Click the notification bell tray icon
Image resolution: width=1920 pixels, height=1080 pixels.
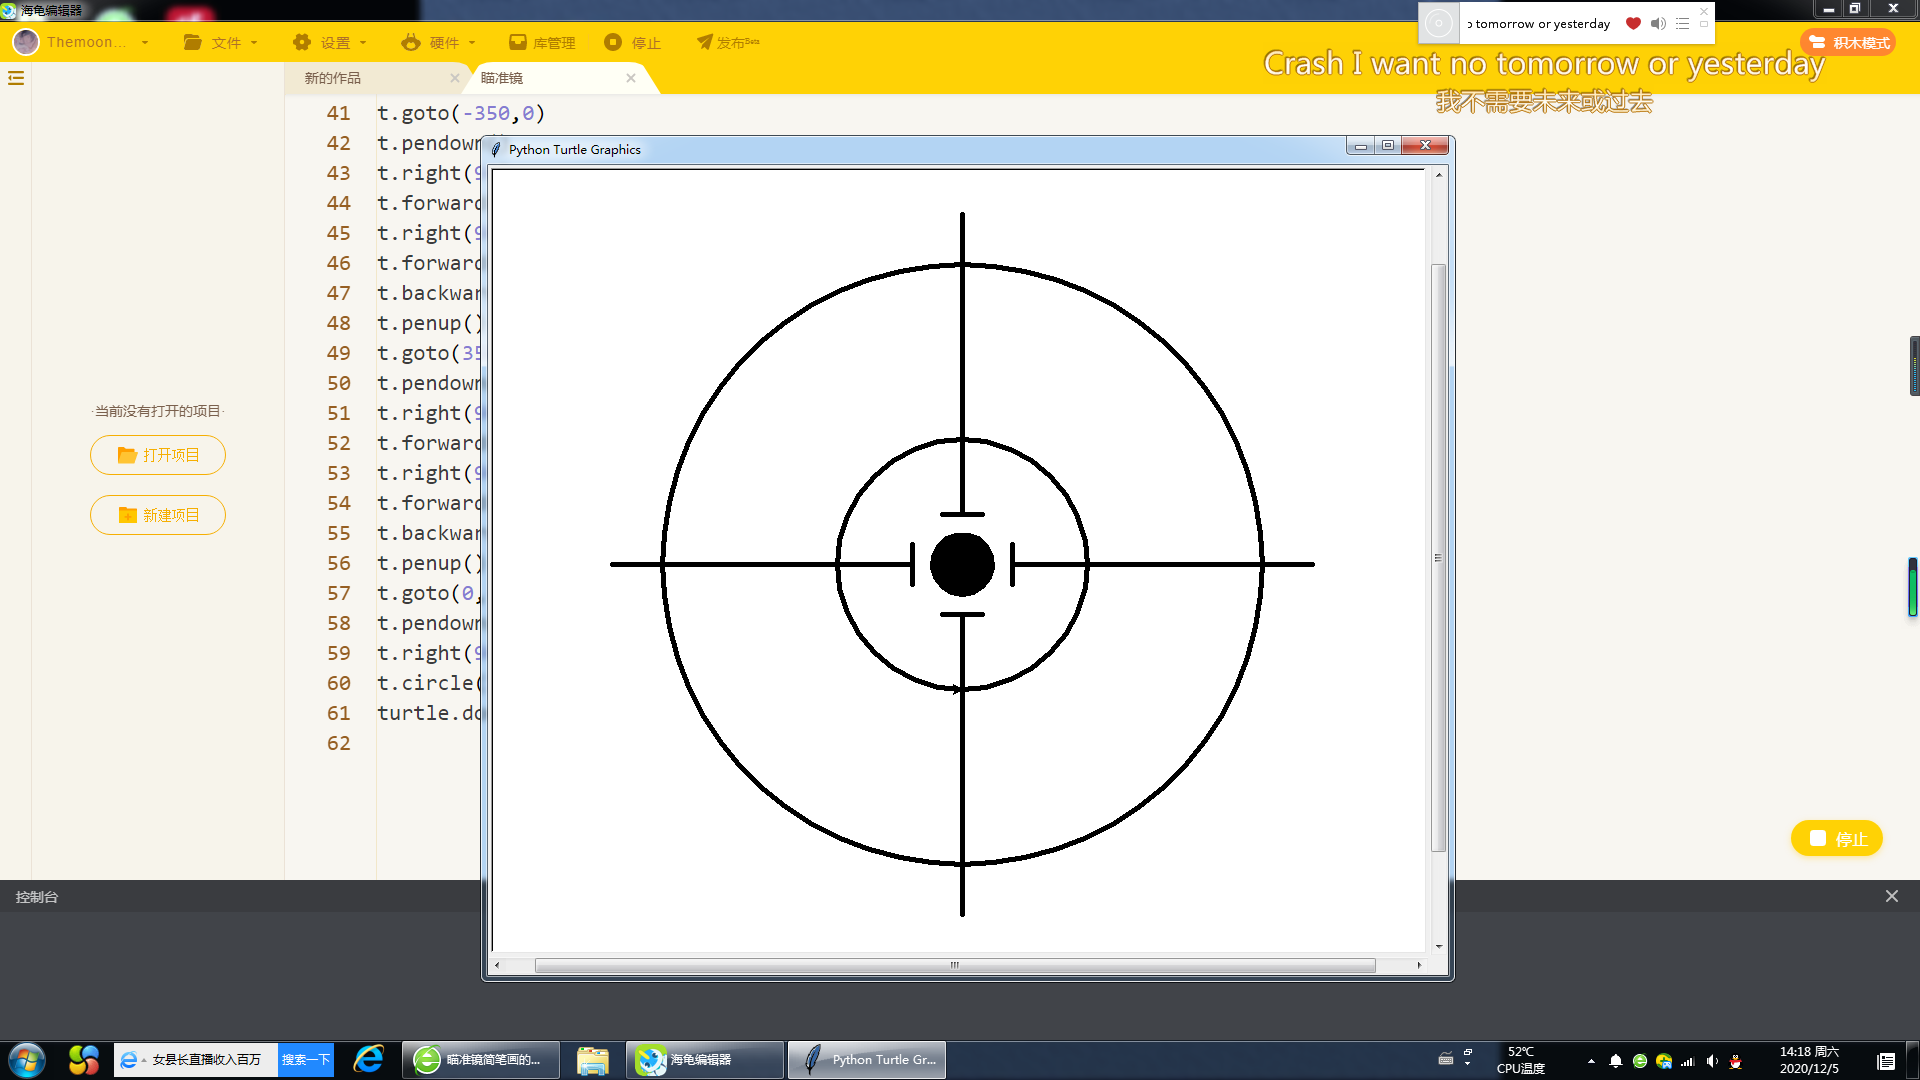[1616, 1061]
